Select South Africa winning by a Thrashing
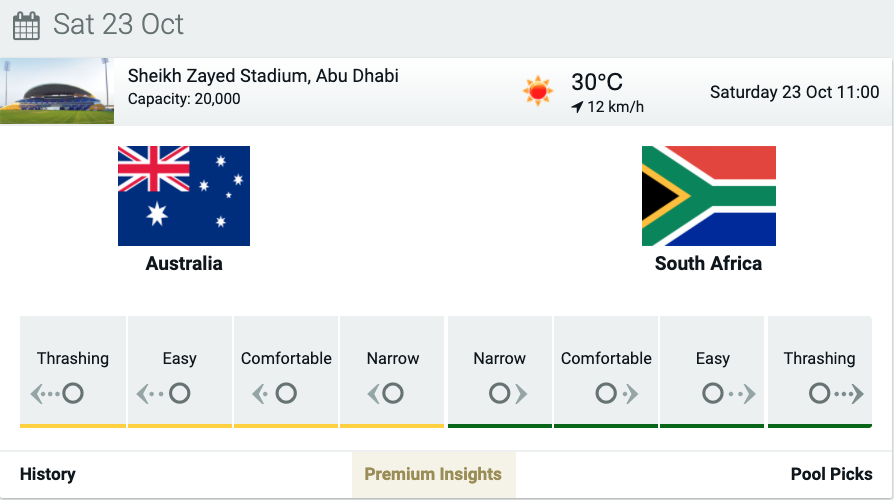Image resolution: width=894 pixels, height=500 pixels. (819, 372)
